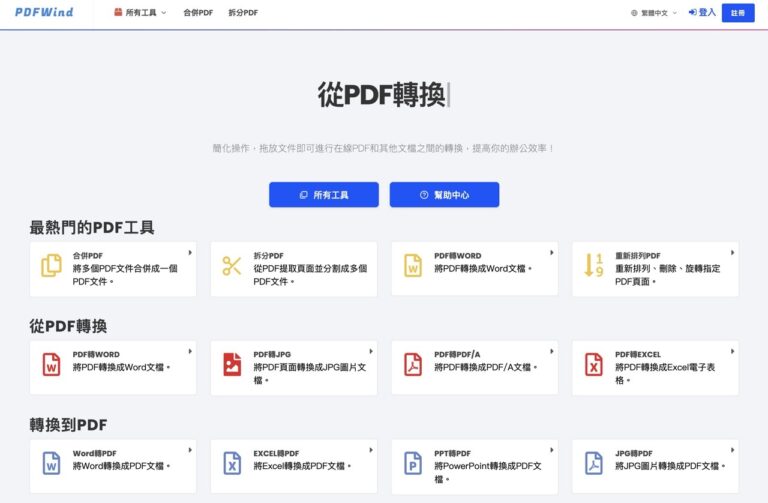Click the yellow PDF to Word icon

(x=413, y=265)
